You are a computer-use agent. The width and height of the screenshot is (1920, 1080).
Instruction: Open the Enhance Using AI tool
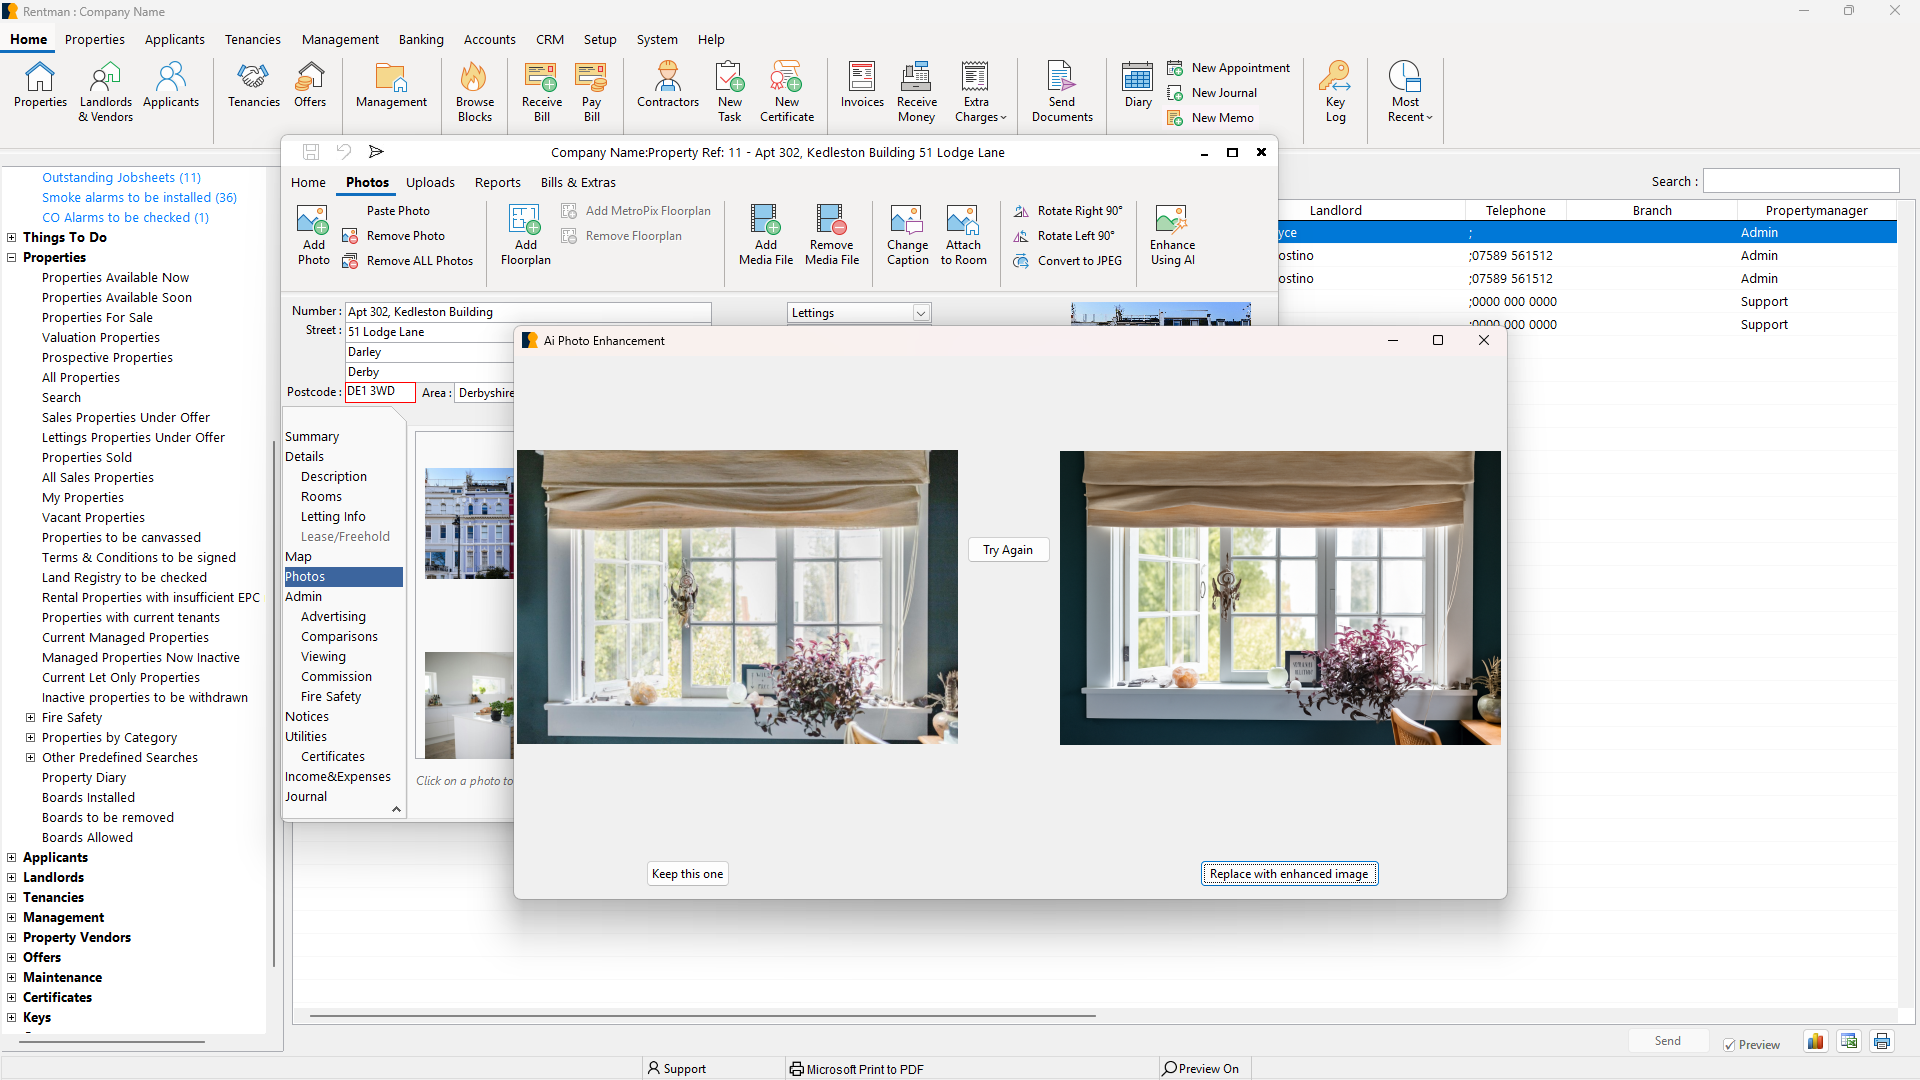click(1172, 234)
